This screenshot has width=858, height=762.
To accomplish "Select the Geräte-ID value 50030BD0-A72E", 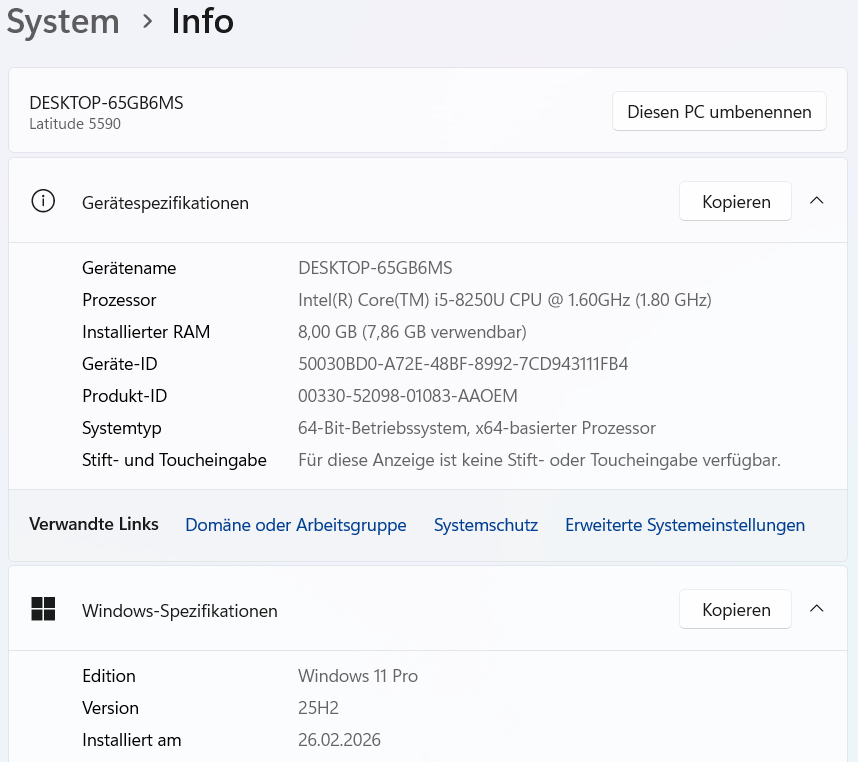I will (x=463, y=364).
